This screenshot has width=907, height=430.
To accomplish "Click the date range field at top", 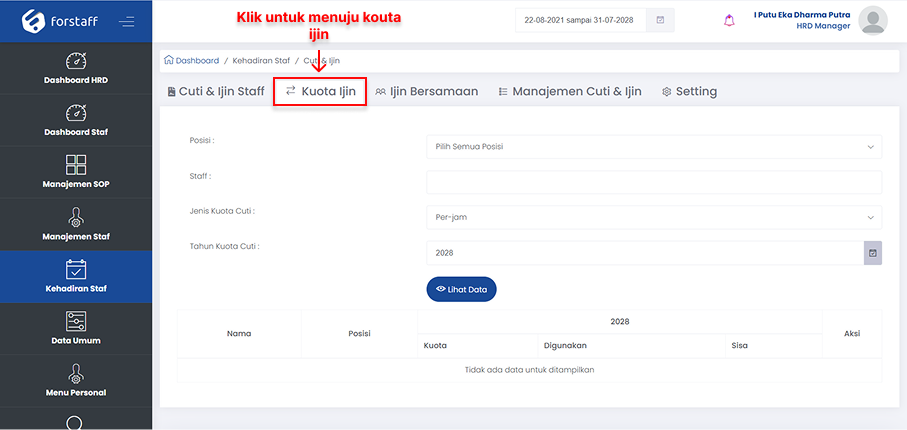I will click(x=581, y=20).
